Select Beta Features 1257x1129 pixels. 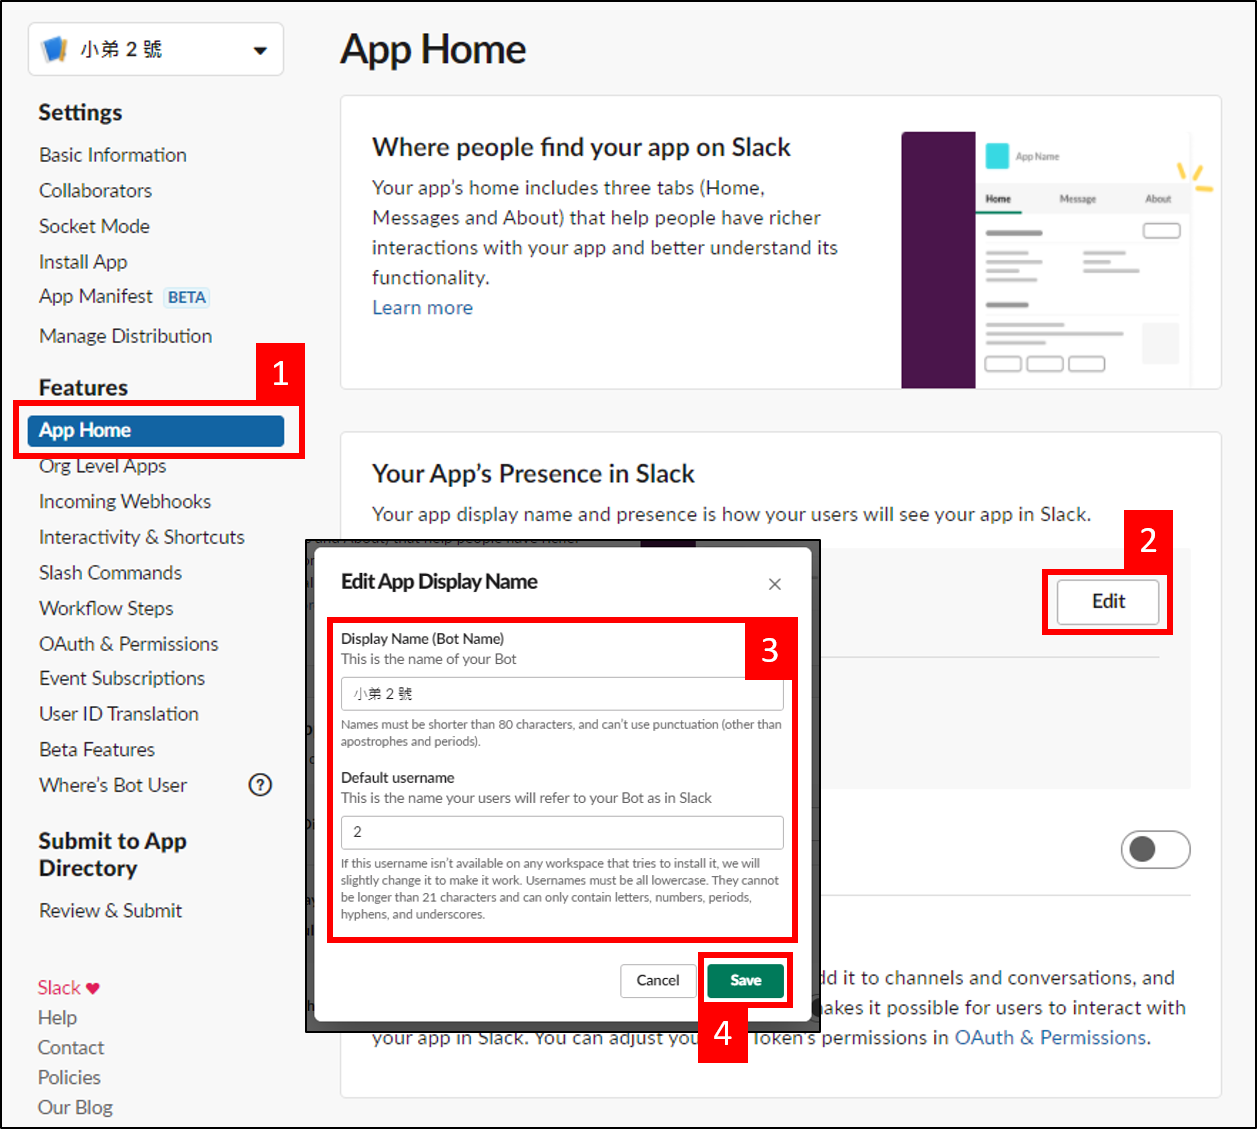coord(97,750)
